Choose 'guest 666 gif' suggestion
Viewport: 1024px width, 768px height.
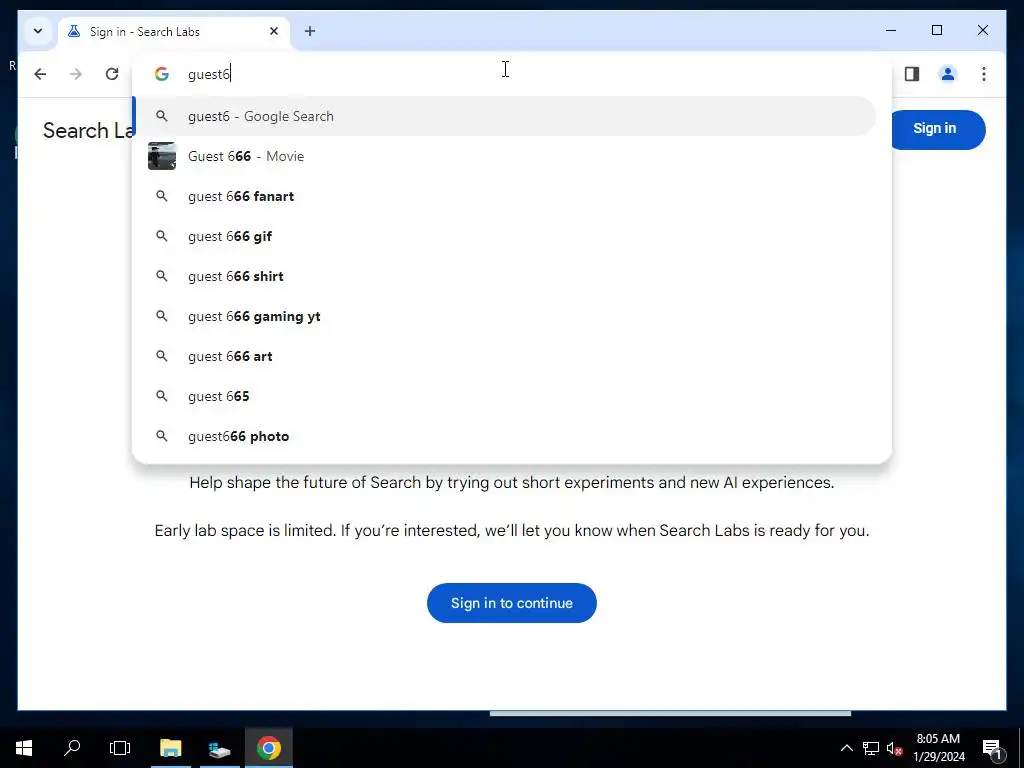[x=504, y=236]
